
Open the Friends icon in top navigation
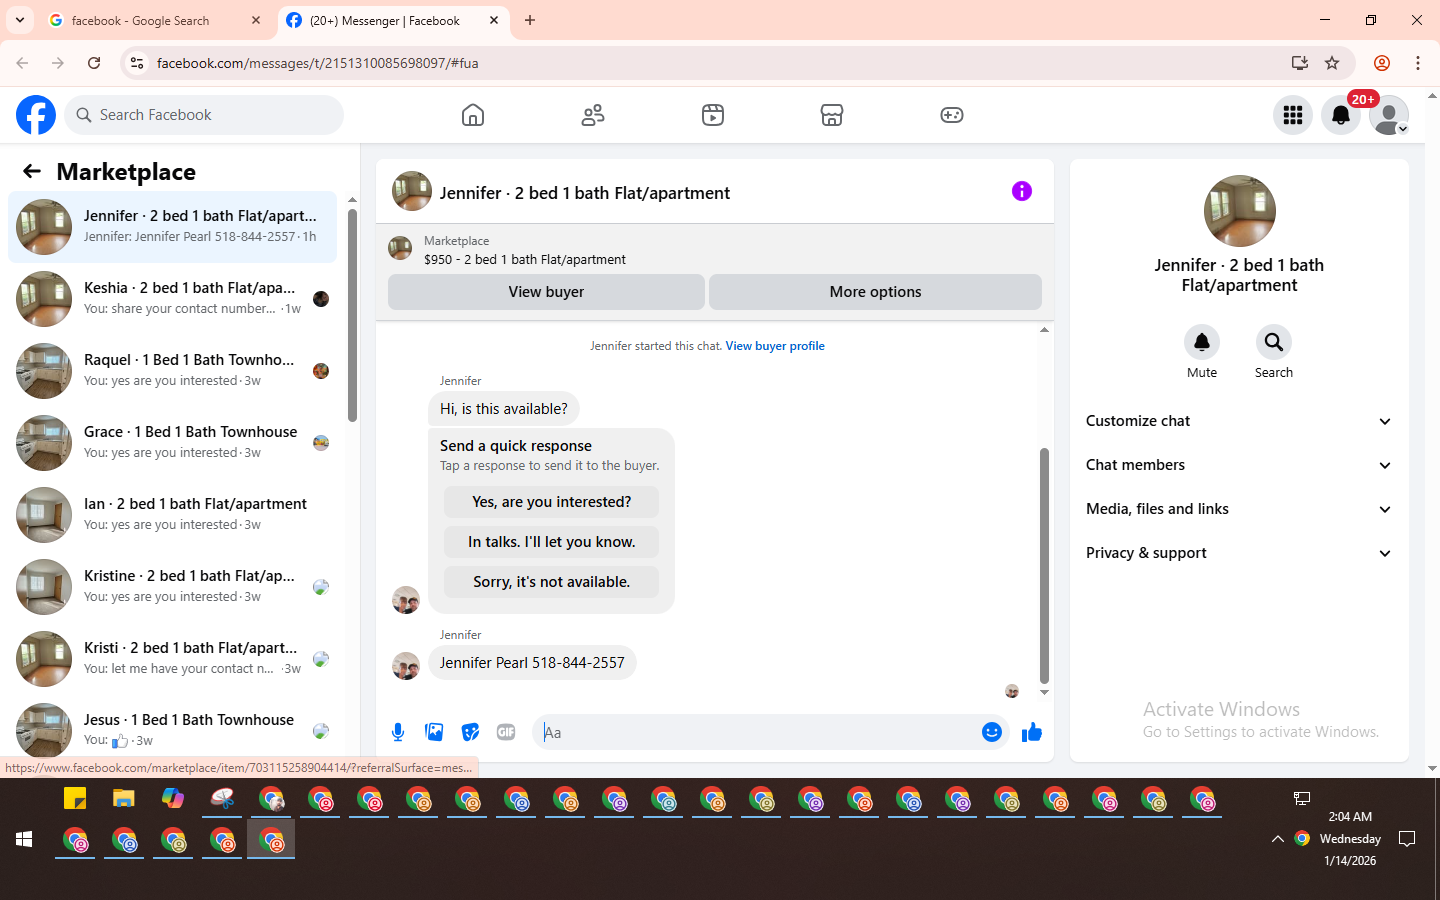[593, 115]
